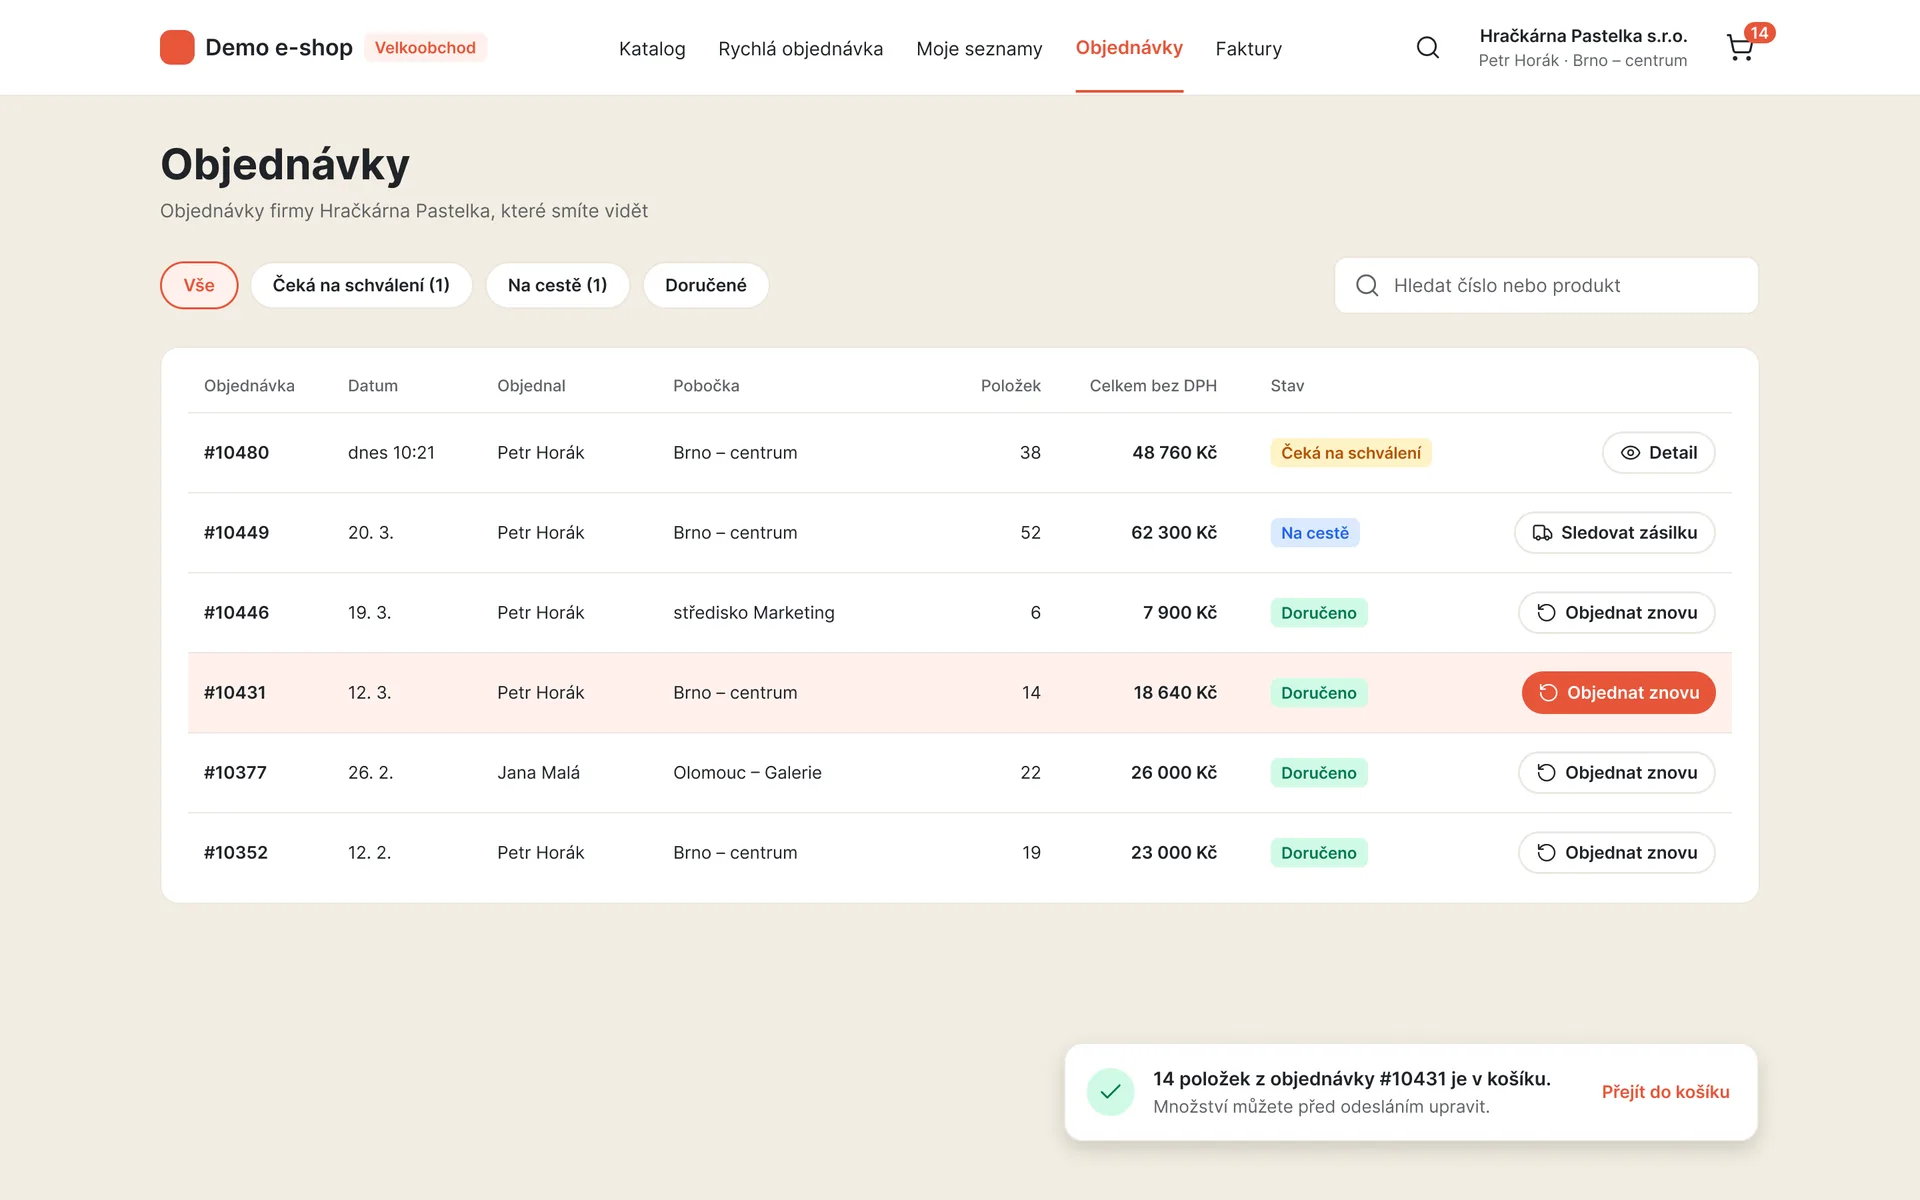Follow the Přejít do košíku link
The image size is (1920, 1200).
[x=1665, y=1092]
